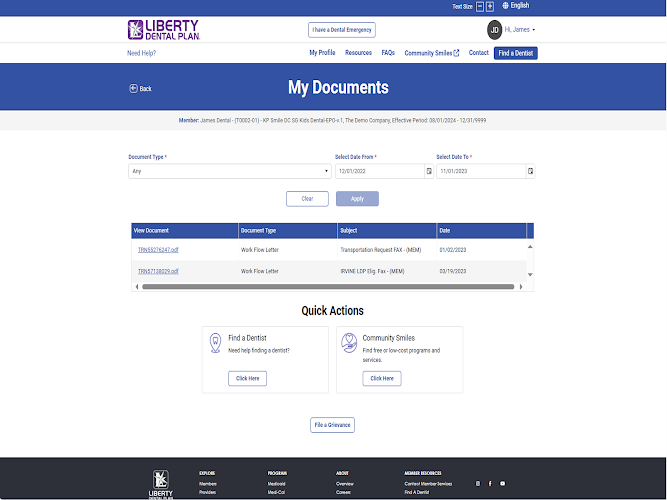Click the globe language icon
Screen dimensions: 667x500
(x=506, y=6)
